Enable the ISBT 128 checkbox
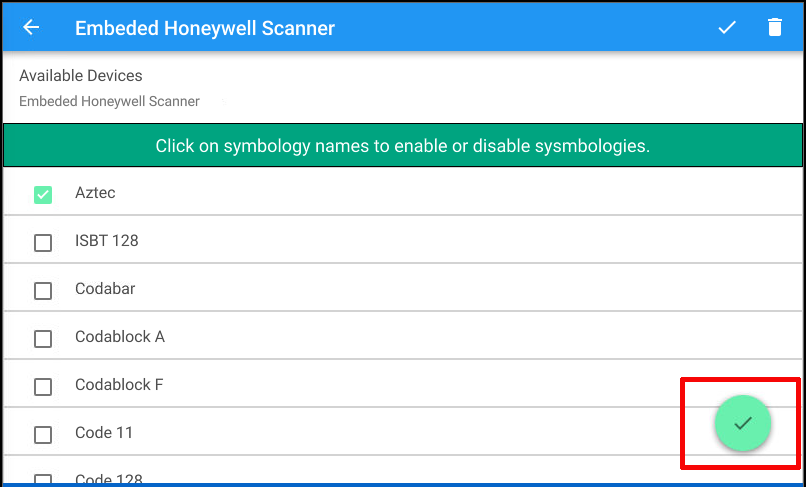The image size is (806, 487). click(x=43, y=243)
